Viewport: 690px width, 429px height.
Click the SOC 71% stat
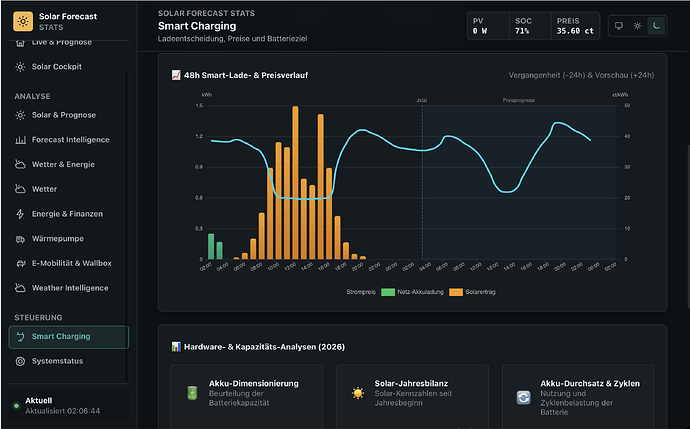(x=530, y=26)
